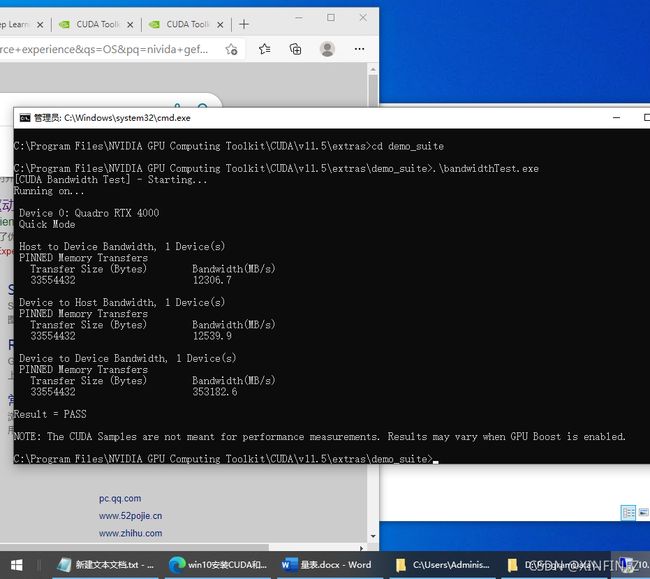Click the browser scrollbar down arrow

click(x=373, y=538)
